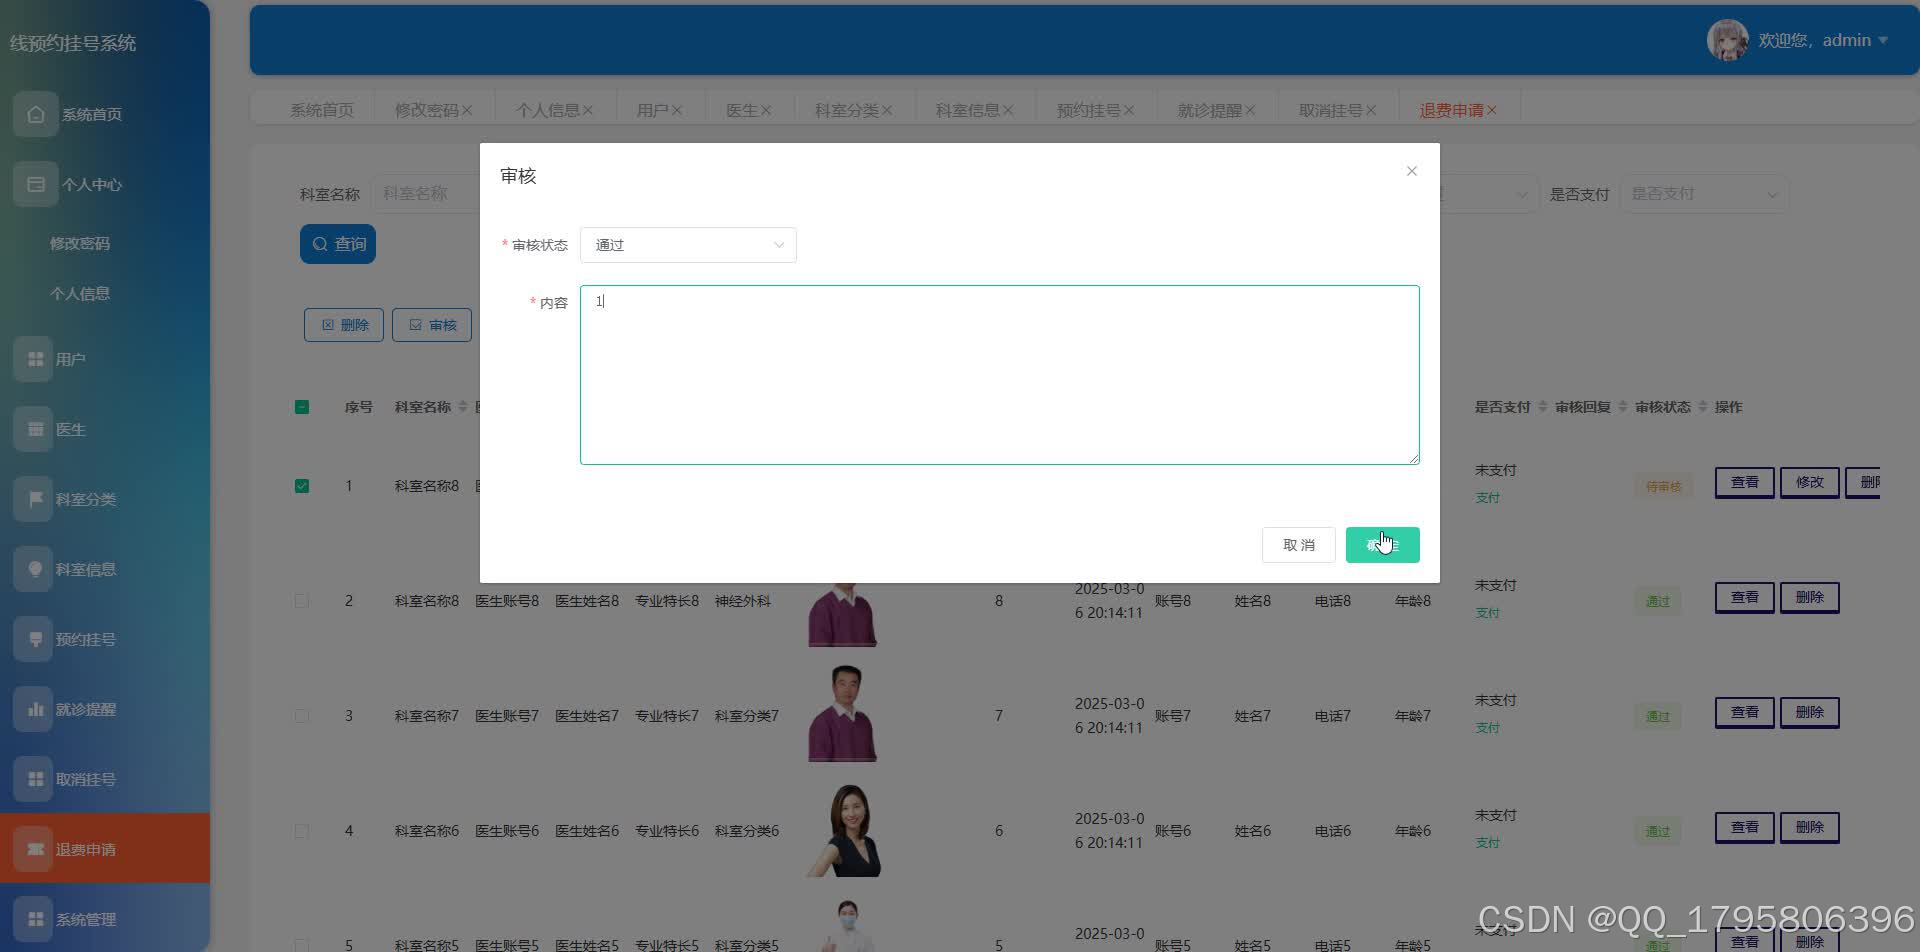
Task: Open the 是否支付 filter dropdown
Action: tap(1704, 194)
